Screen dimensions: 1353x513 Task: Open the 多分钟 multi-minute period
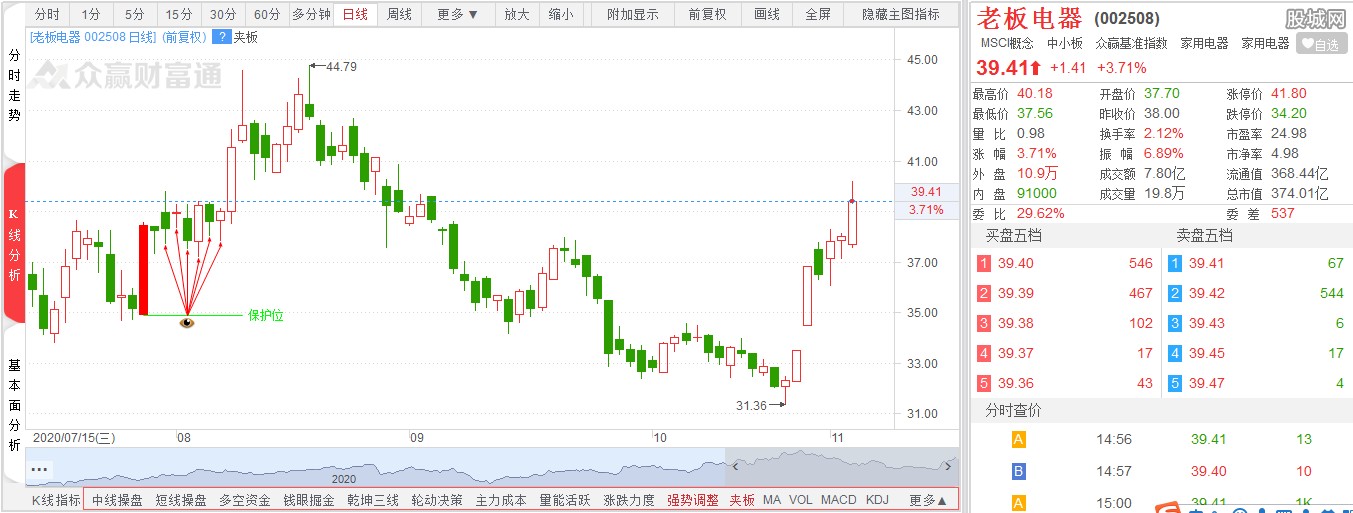pos(311,14)
